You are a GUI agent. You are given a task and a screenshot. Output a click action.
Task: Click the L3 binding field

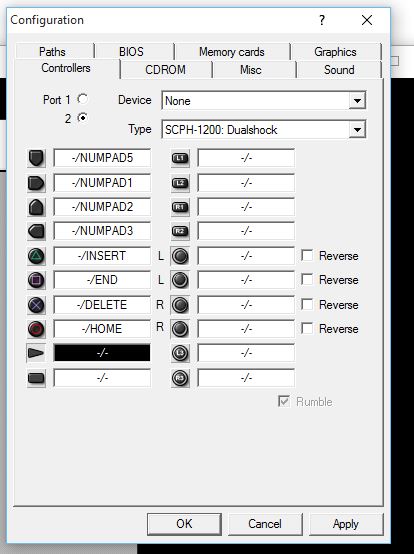246,353
